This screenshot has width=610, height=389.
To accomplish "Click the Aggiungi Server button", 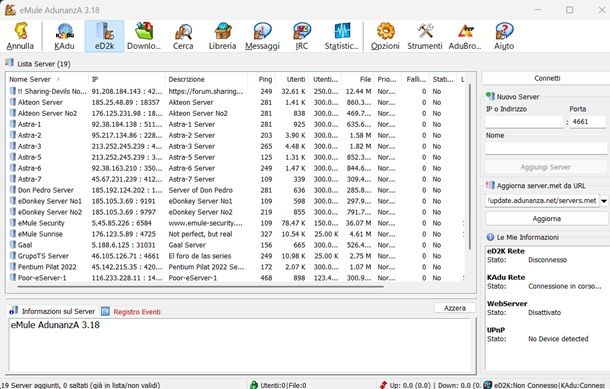I will [x=545, y=167].
